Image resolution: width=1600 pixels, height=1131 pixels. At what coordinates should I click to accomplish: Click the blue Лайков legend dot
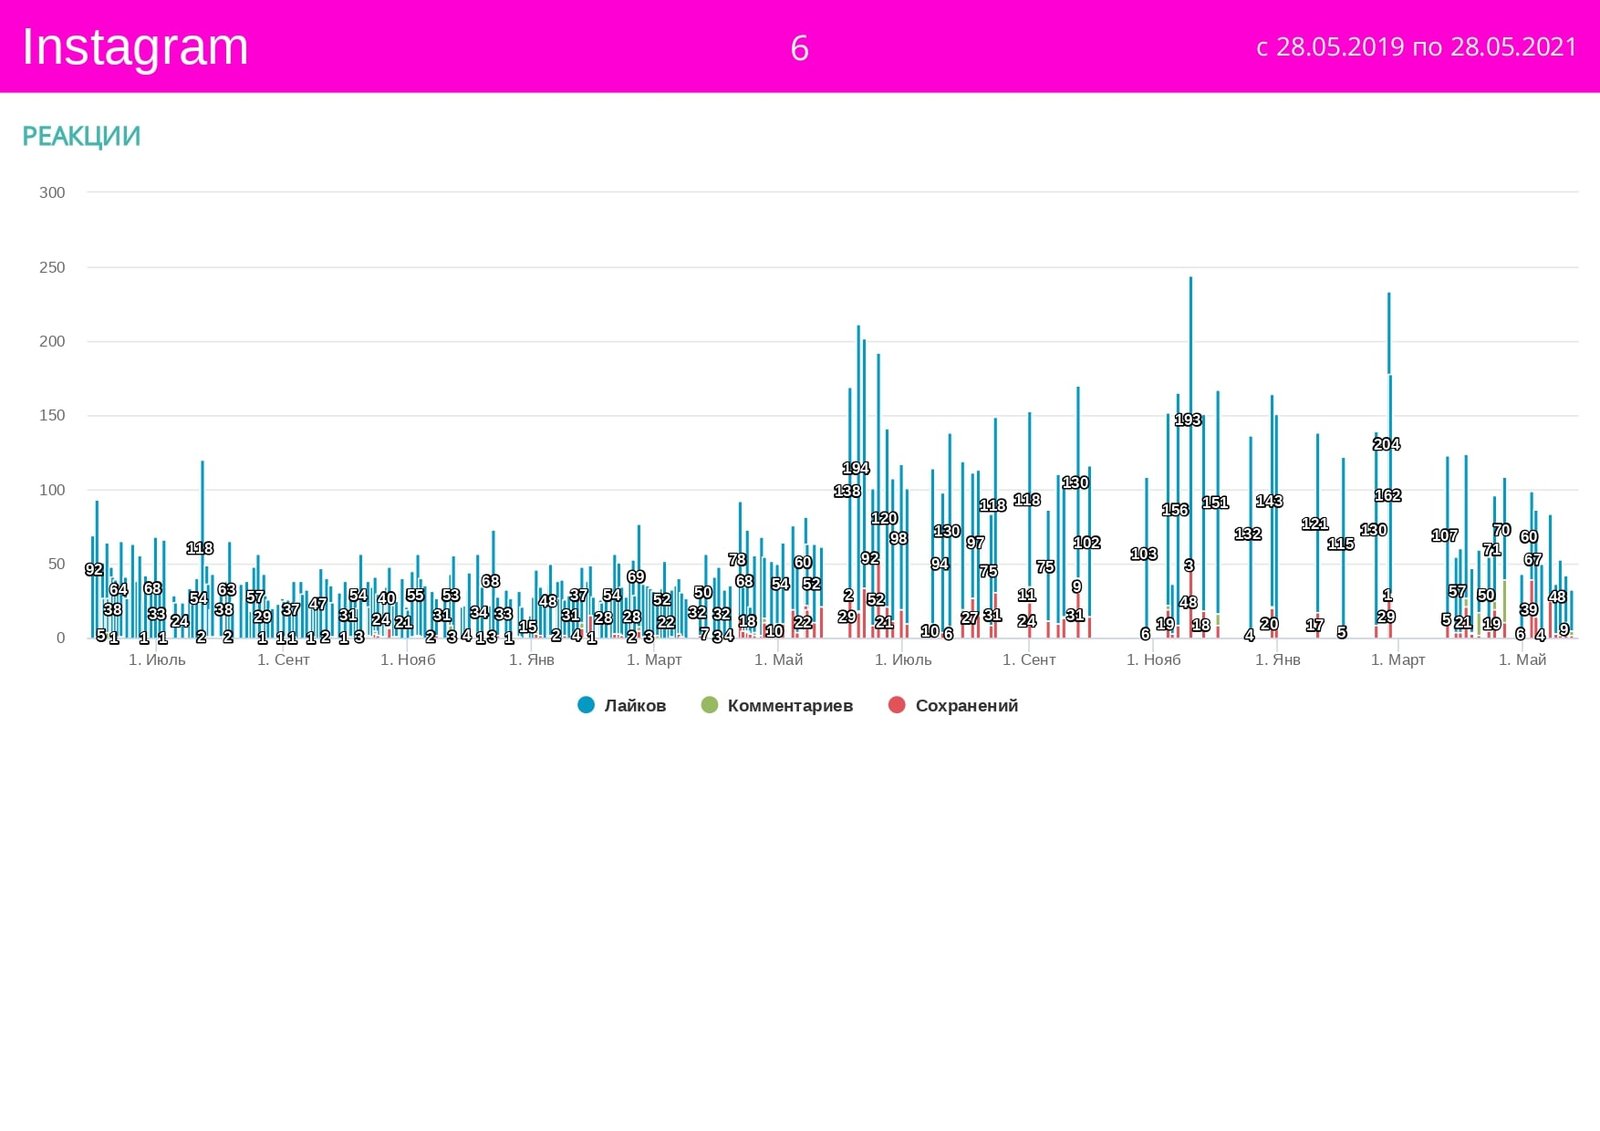point(586,705)
